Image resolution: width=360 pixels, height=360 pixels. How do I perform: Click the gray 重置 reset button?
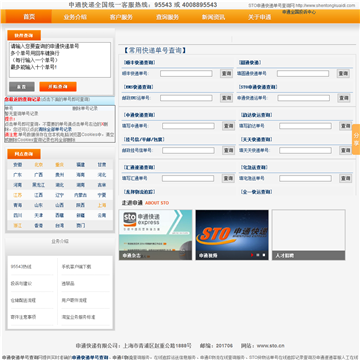22,87
